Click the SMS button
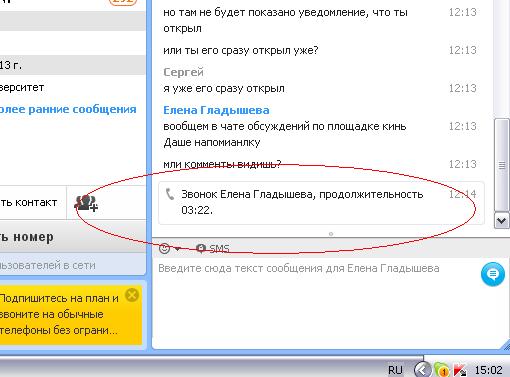Image resolution: width=510 pixels, height=377 pixels. pyautogui.click(x=213, y=249)
